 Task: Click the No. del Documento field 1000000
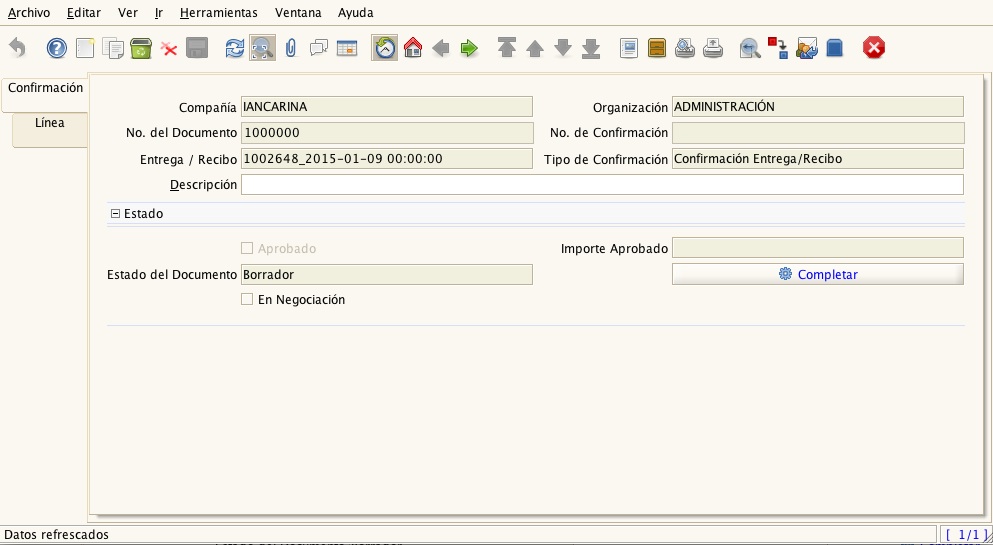tap(387, 133)
